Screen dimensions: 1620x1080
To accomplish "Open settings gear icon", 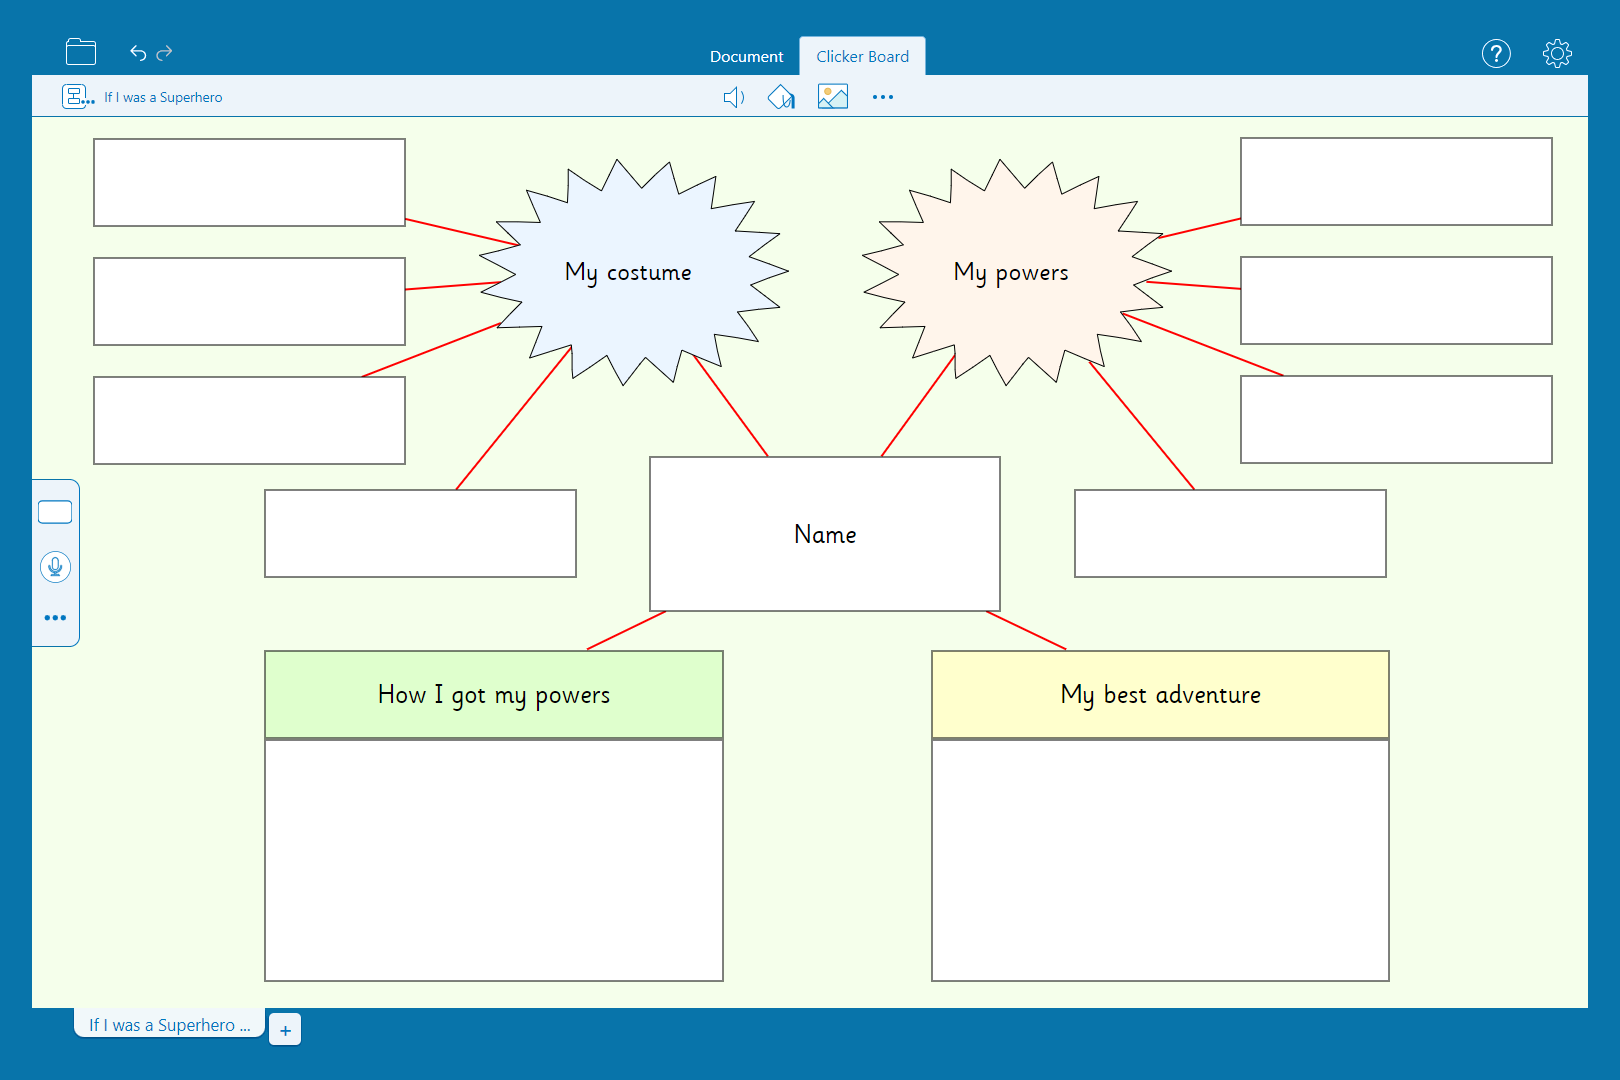I will coord(1557,54).
